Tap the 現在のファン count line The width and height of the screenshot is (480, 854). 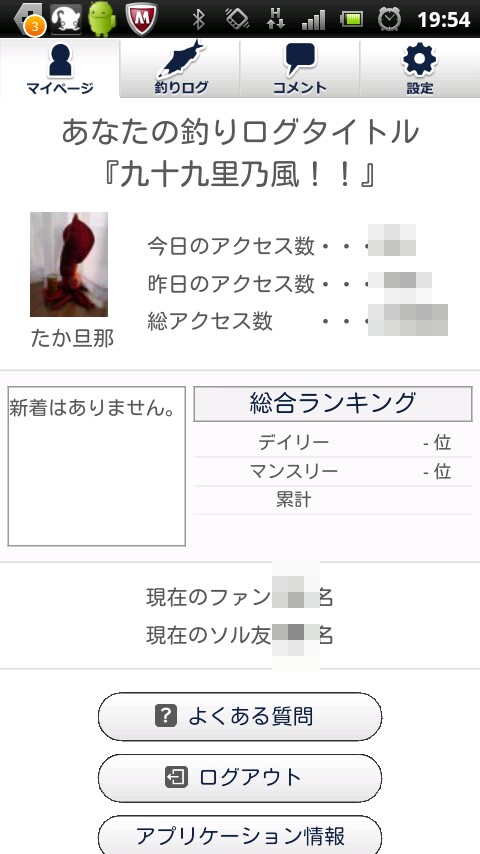point(240,597)
